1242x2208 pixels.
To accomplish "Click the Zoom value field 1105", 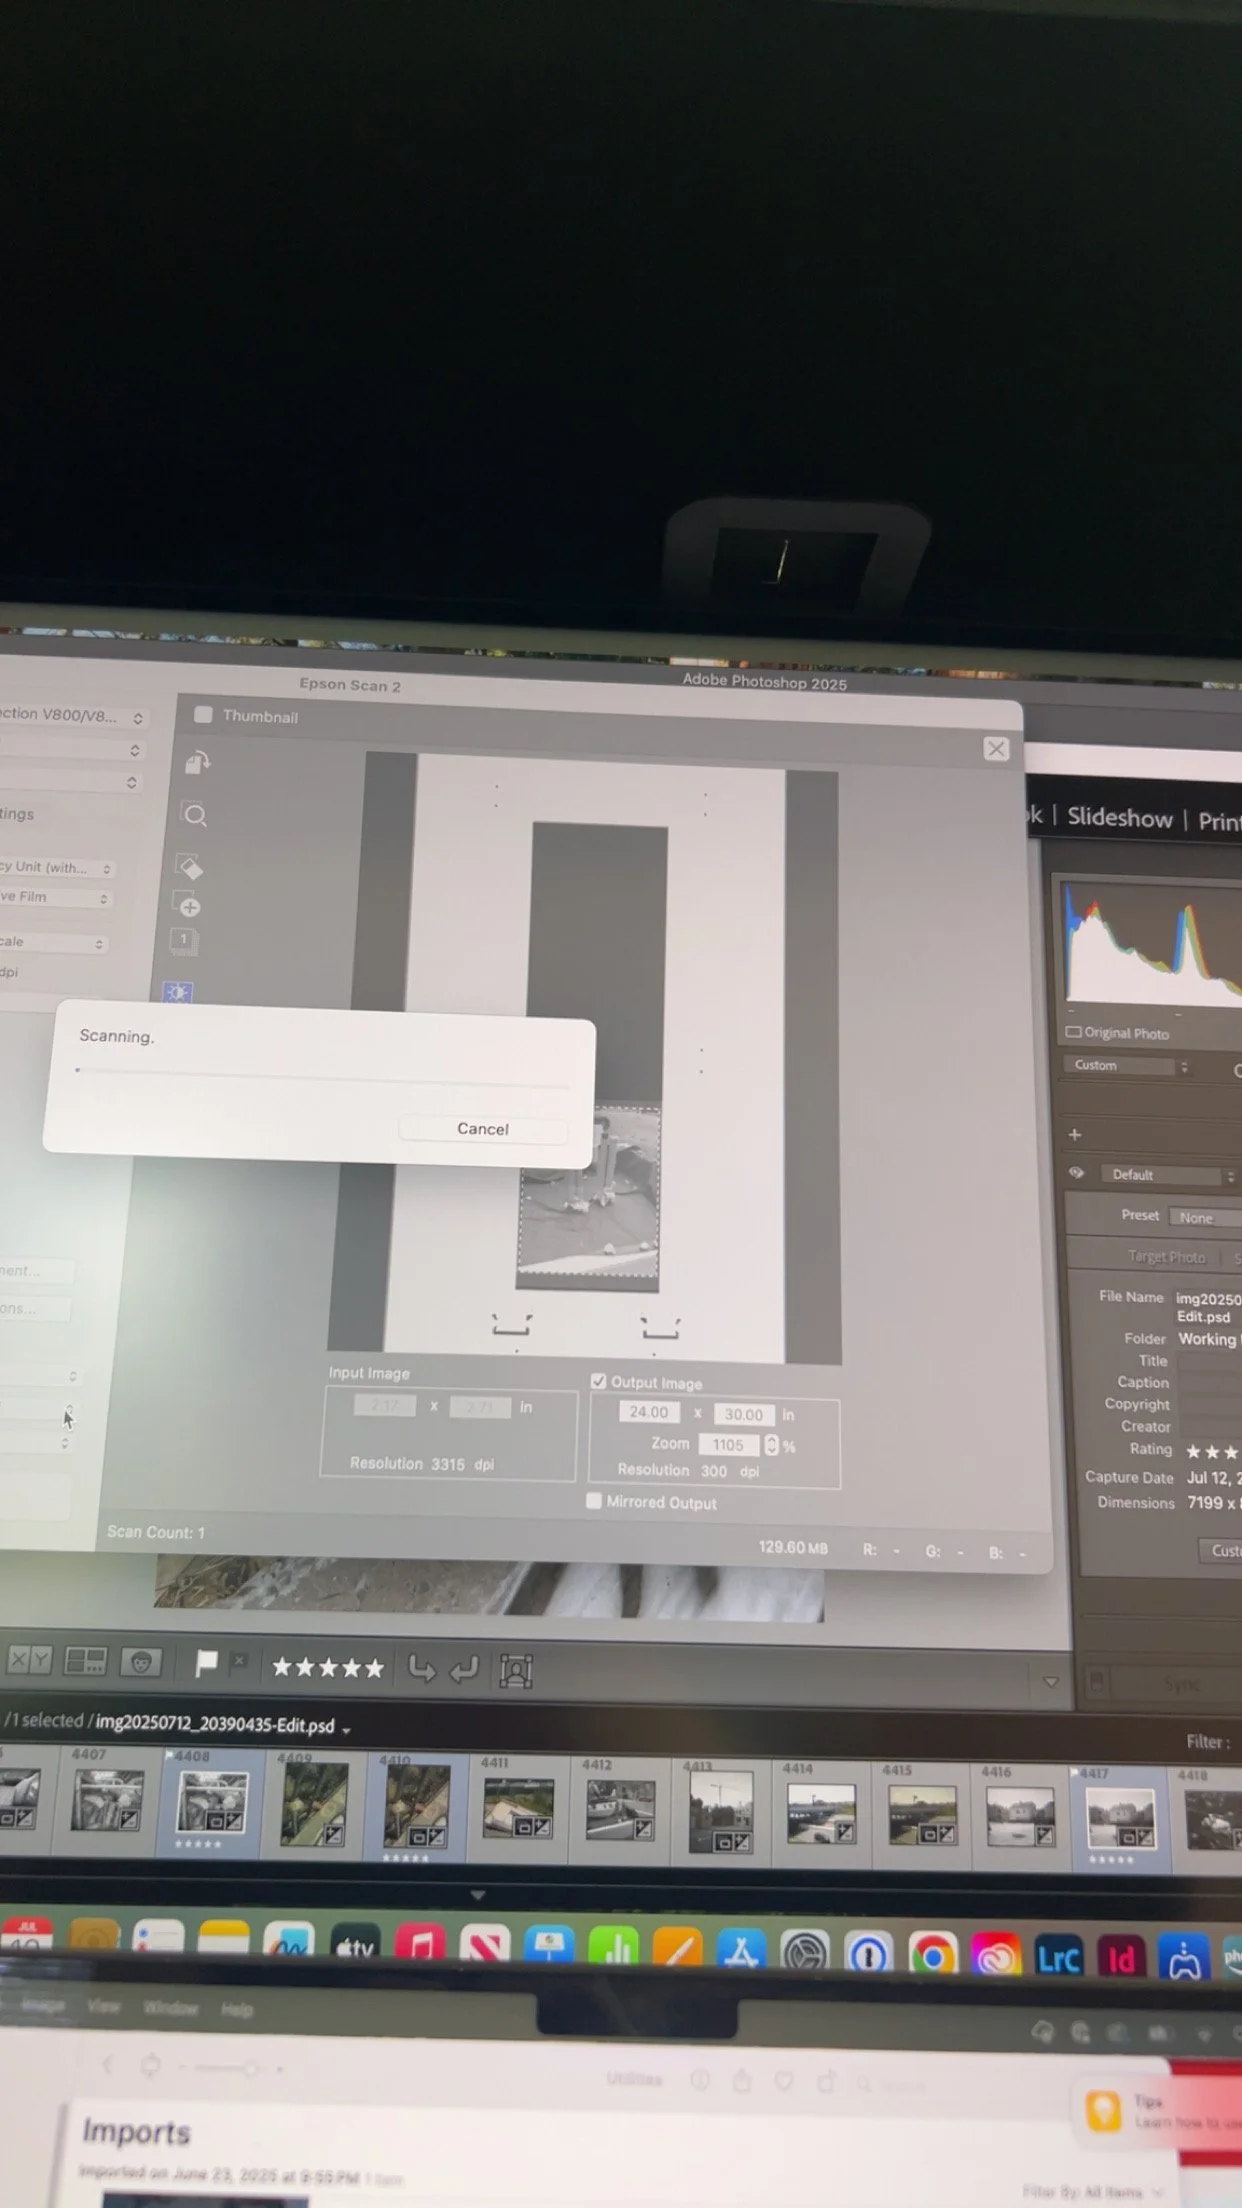I will (x=728, y=1444).
